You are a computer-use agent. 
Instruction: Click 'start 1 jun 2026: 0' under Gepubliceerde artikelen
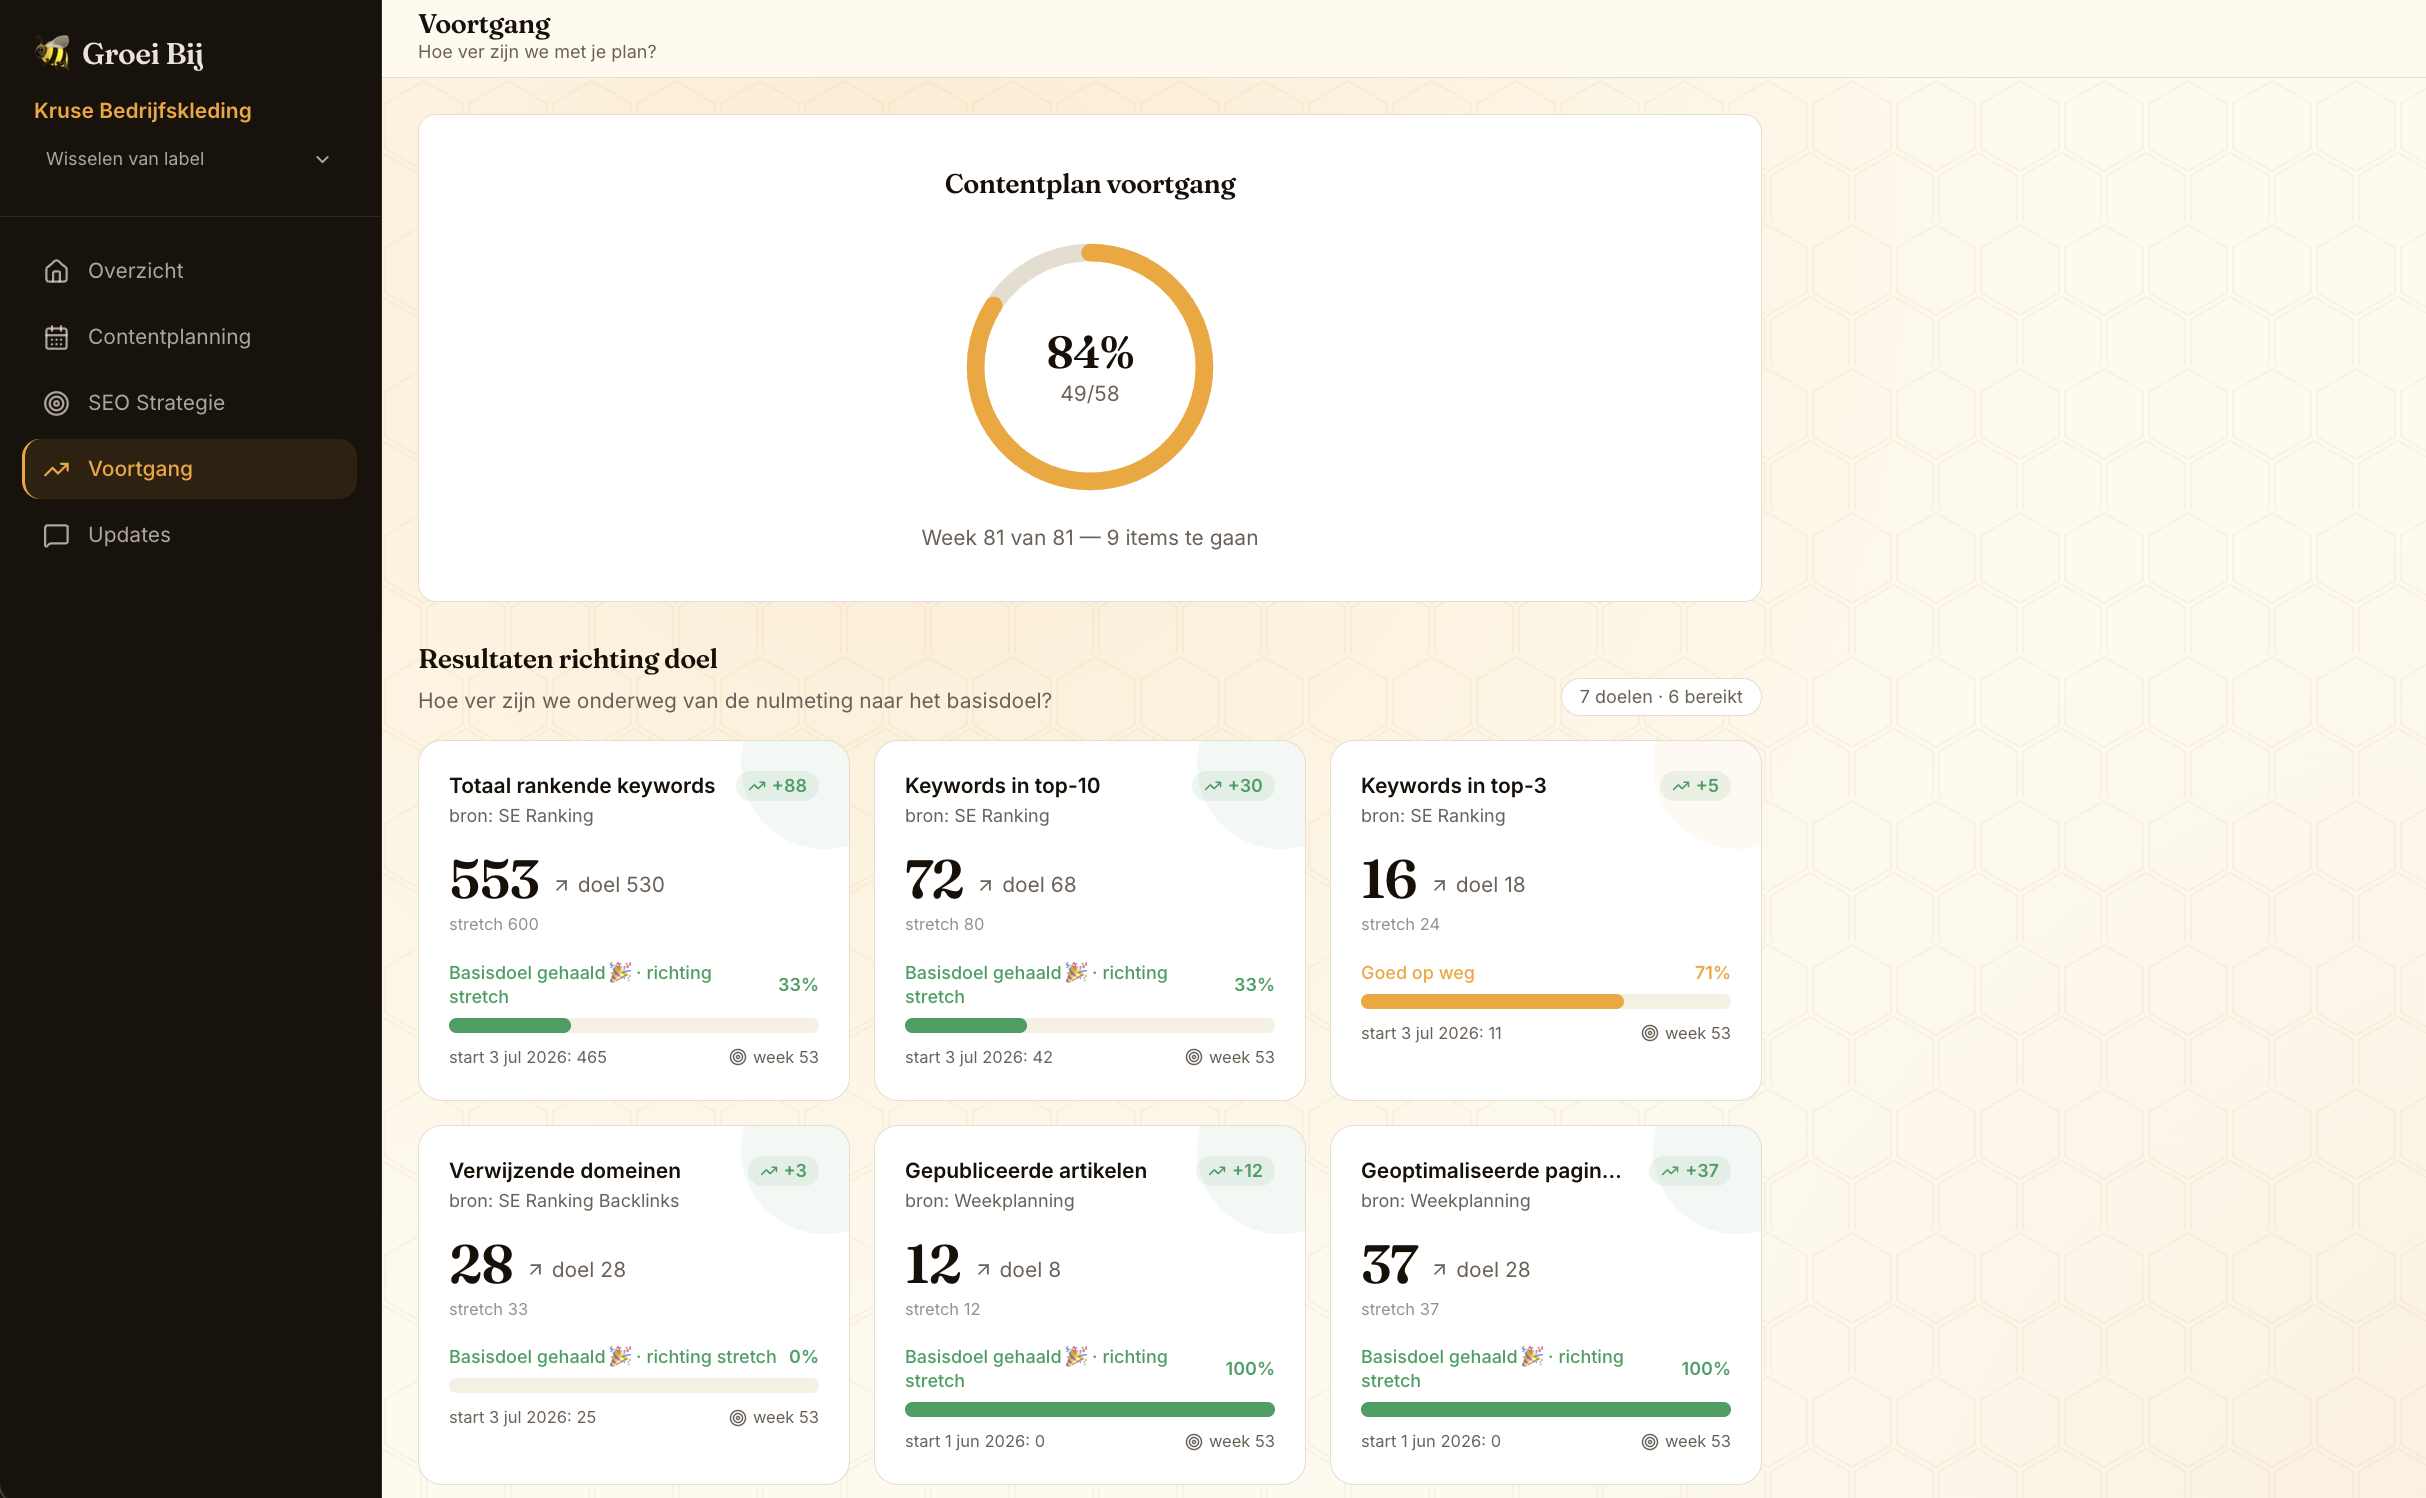[975, 1441]
